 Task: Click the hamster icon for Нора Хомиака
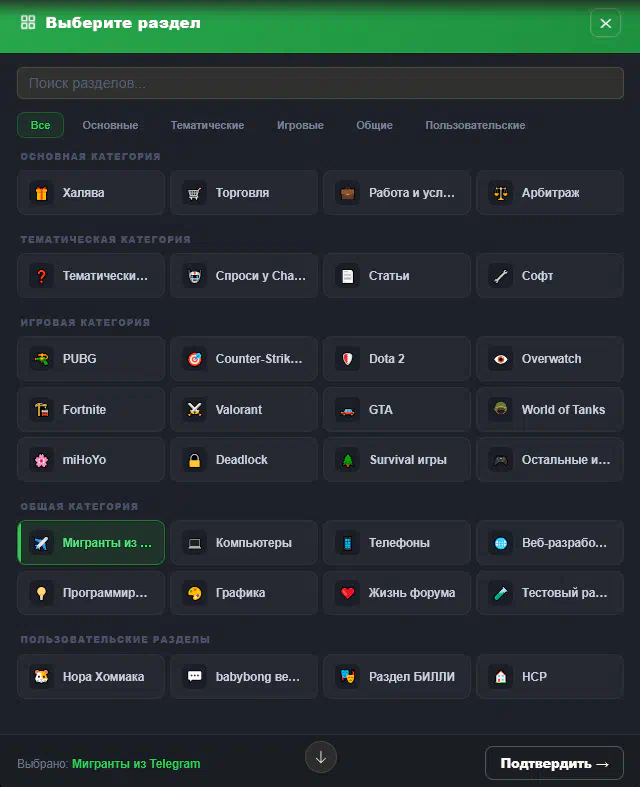click(x=41, y=677)
